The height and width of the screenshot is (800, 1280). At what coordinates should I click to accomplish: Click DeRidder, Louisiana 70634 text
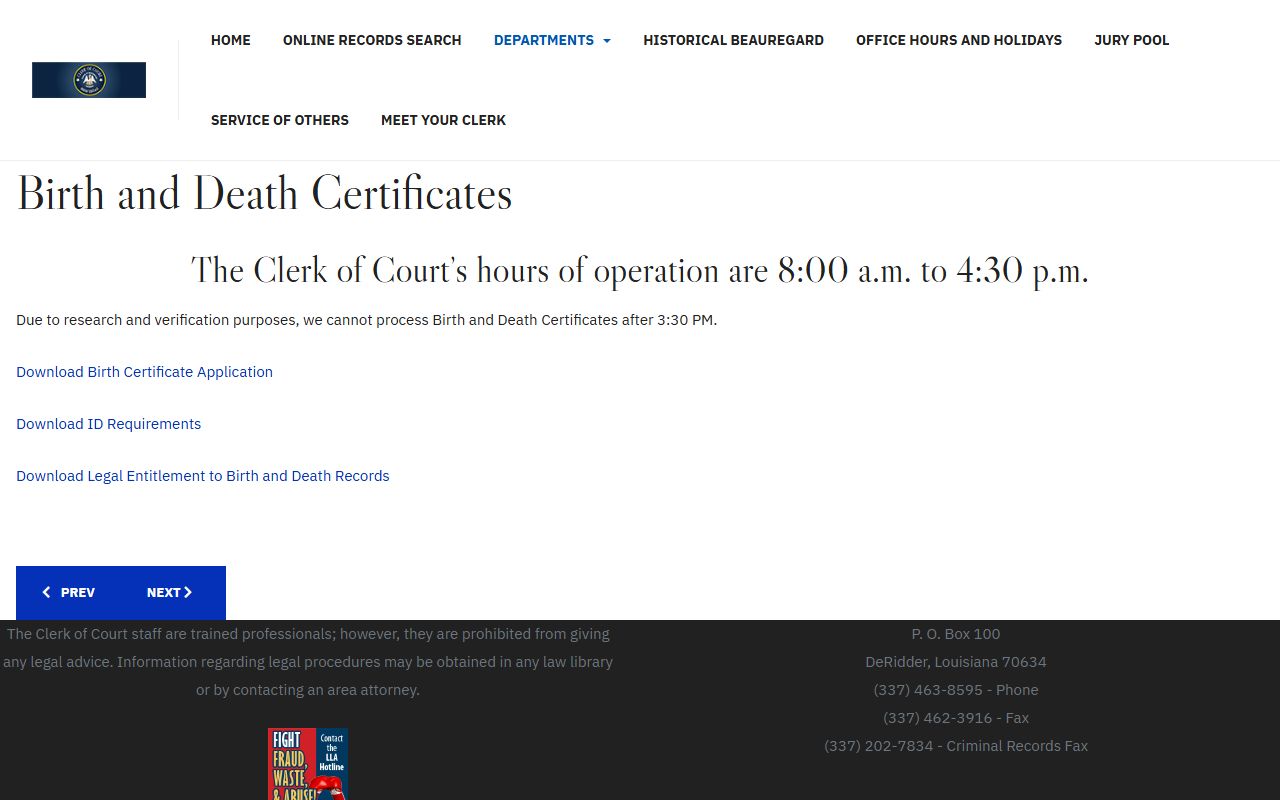pyautogui.click(x=956, y=662)
